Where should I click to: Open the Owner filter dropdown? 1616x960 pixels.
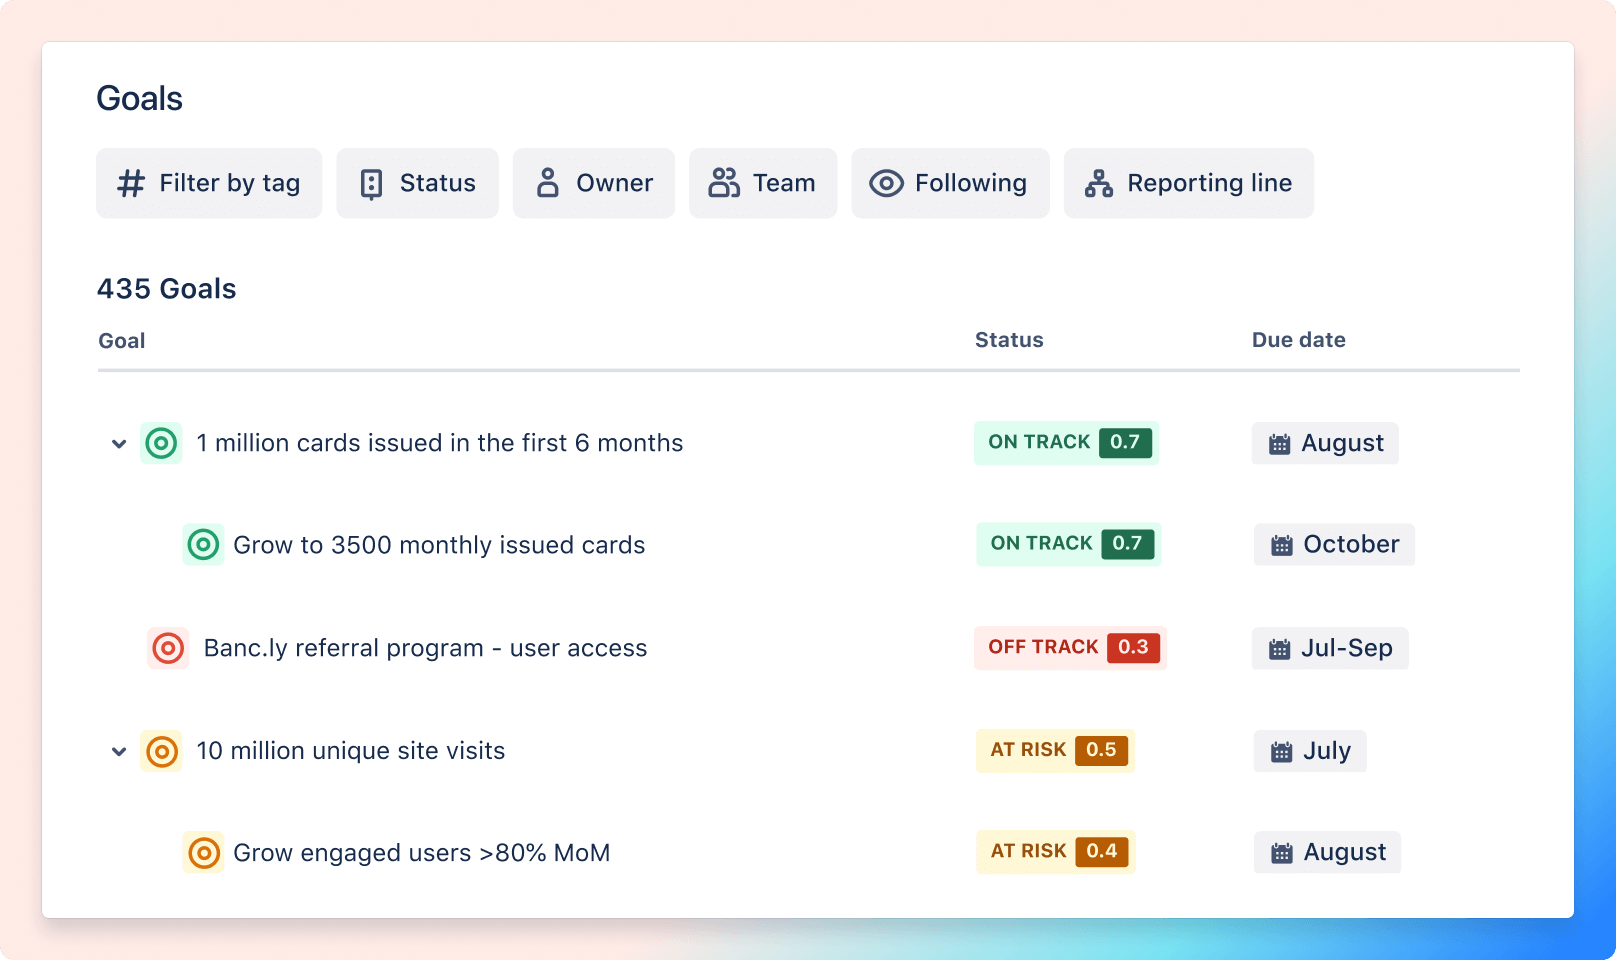[x=593, y=183]
